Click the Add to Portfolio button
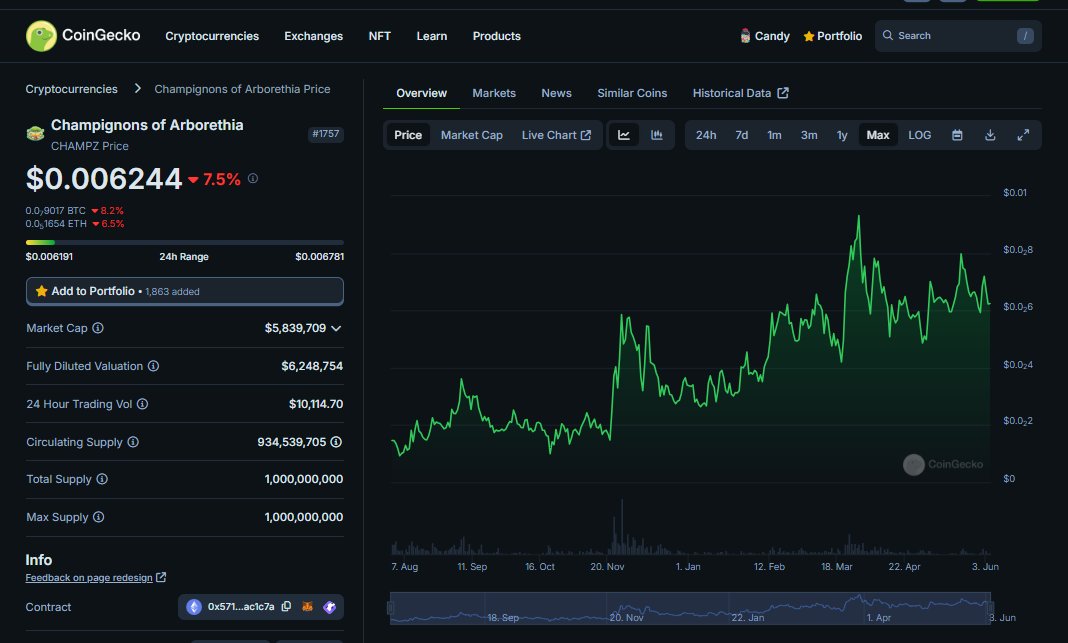 (184, 291)
